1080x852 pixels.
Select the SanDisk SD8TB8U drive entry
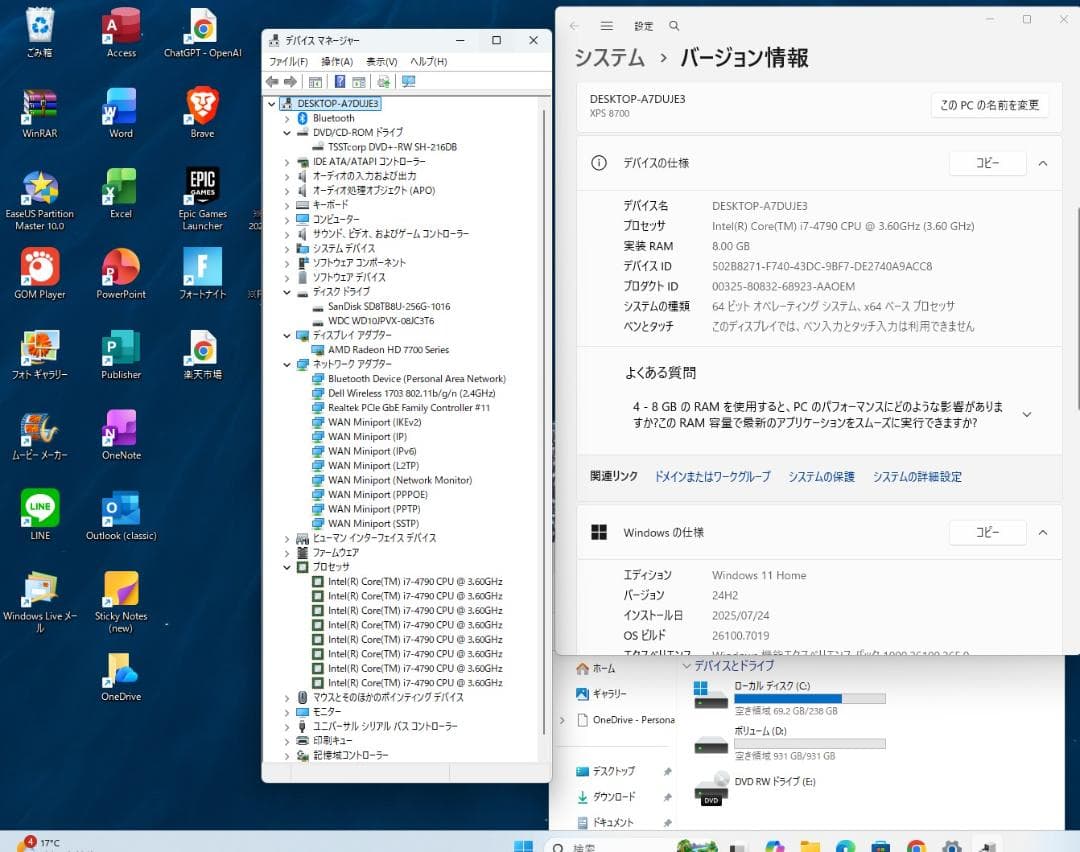pyautogui.click(x=386, y=308)
